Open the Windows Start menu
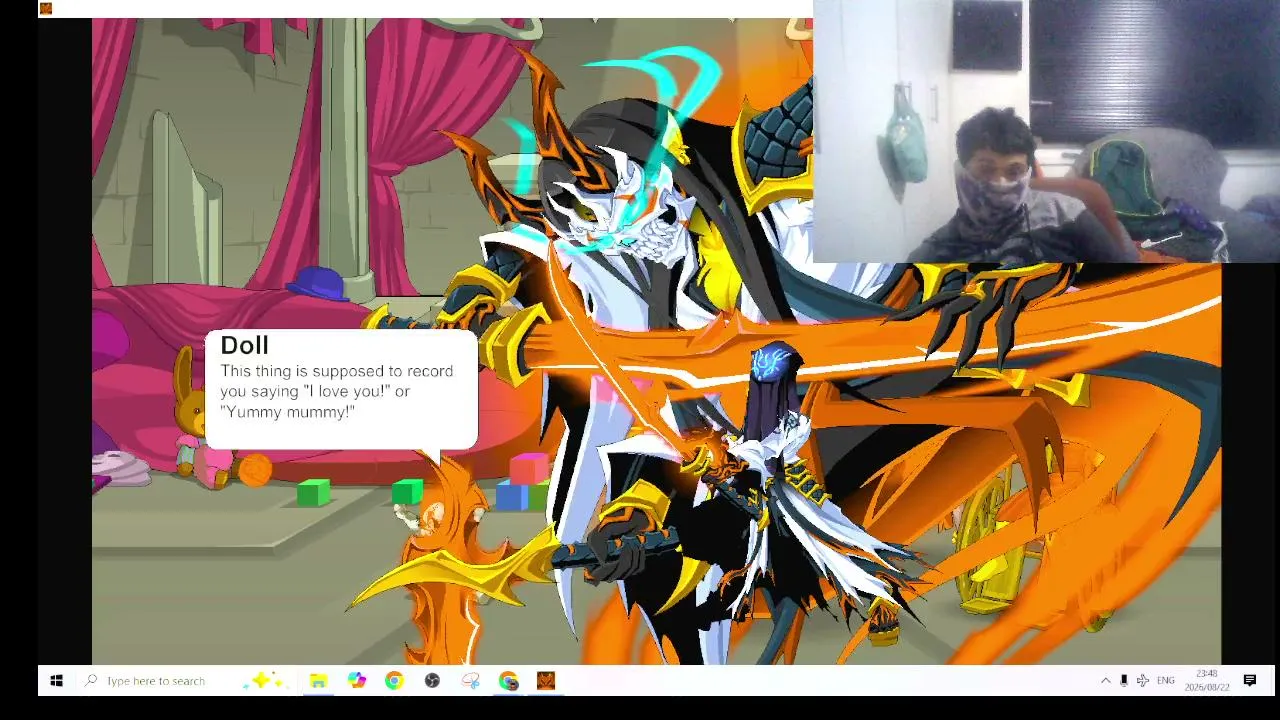The width and height of the screenshot is (1280, 720). coord(57,681)
